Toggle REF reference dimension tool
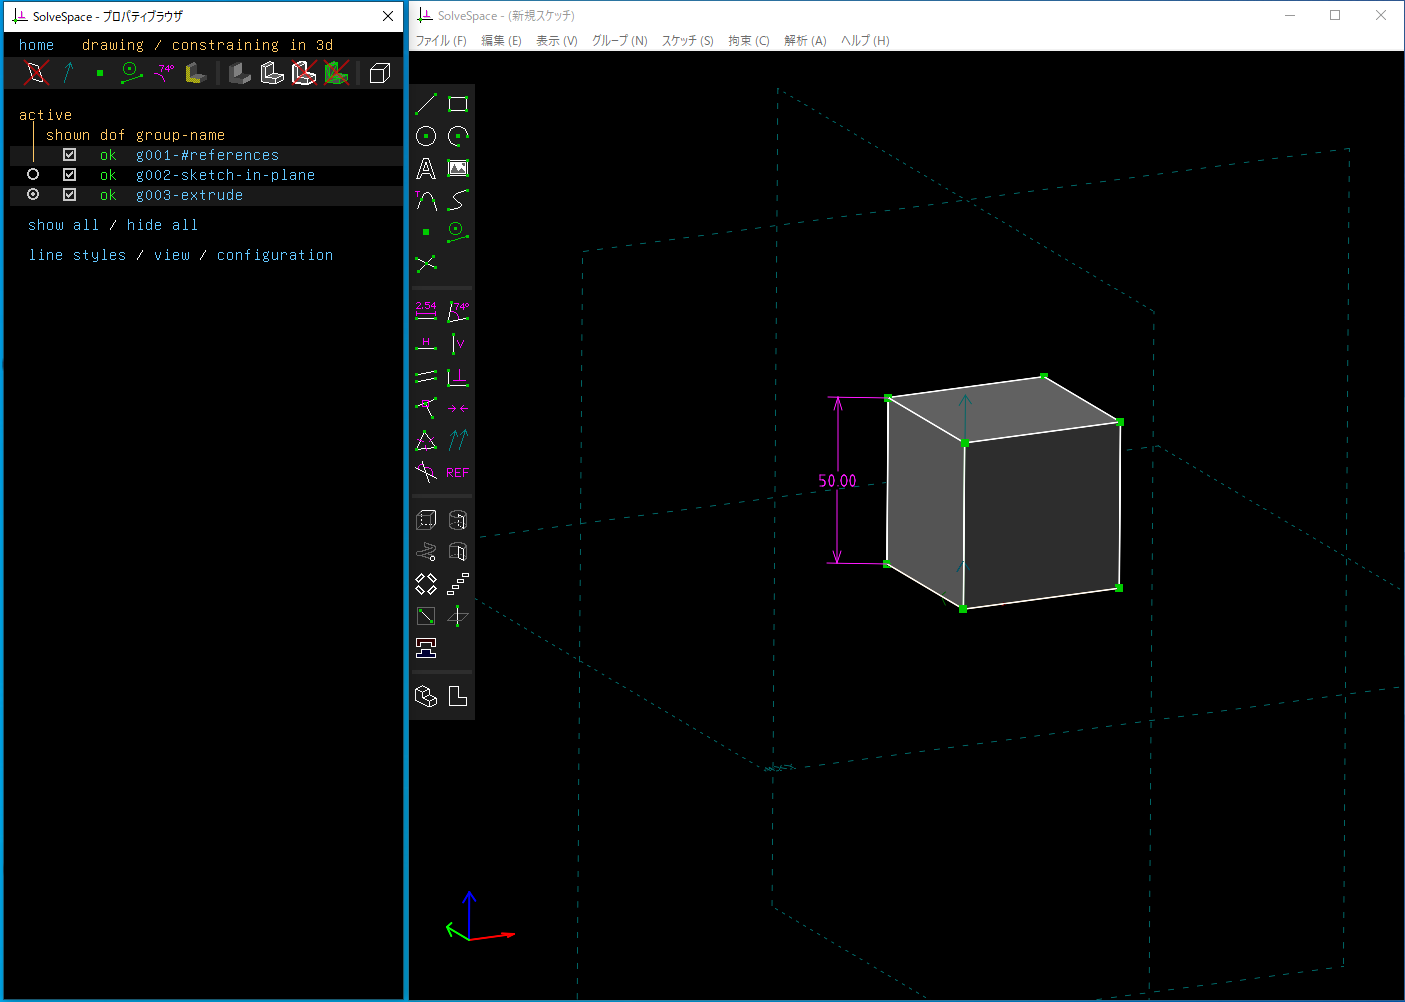 tap(458, 472)
